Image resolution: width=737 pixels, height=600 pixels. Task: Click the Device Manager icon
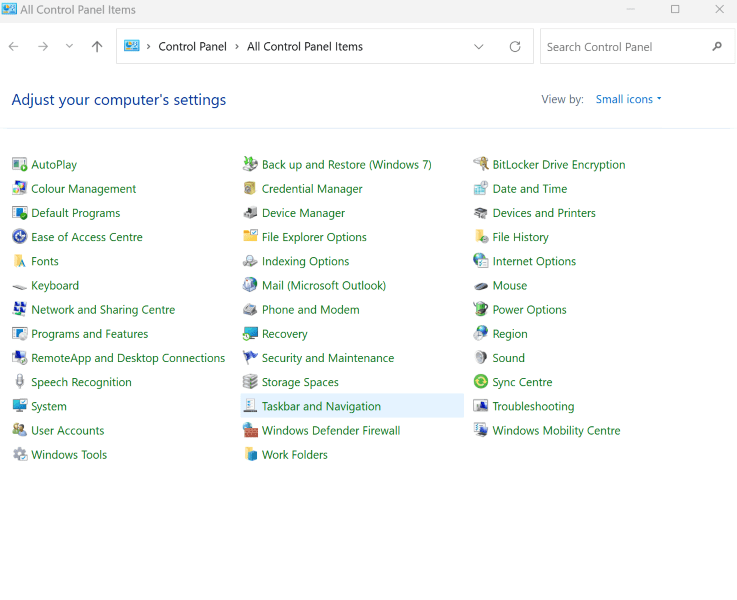tap(250, 213)
